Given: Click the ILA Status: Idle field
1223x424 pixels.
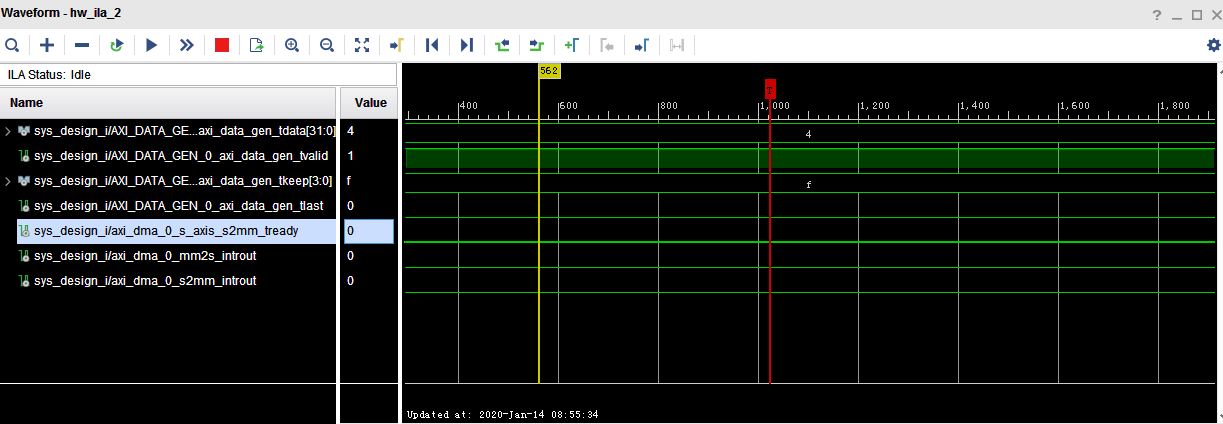Looking at the screenshot, I should pos(198,74).
